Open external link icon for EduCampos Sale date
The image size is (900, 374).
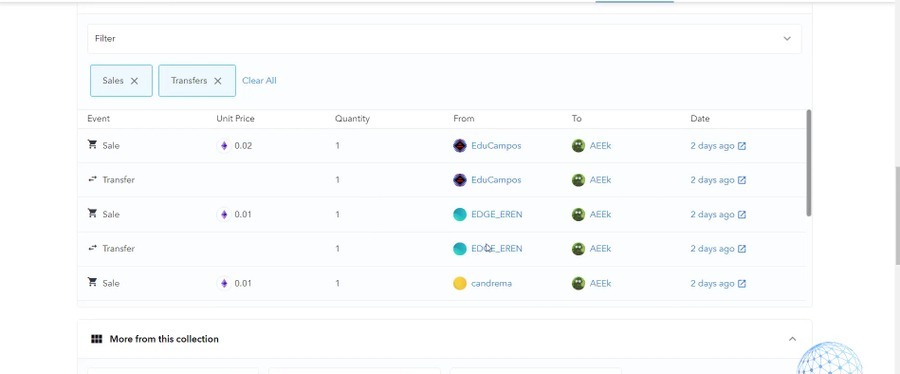point(742,146)
